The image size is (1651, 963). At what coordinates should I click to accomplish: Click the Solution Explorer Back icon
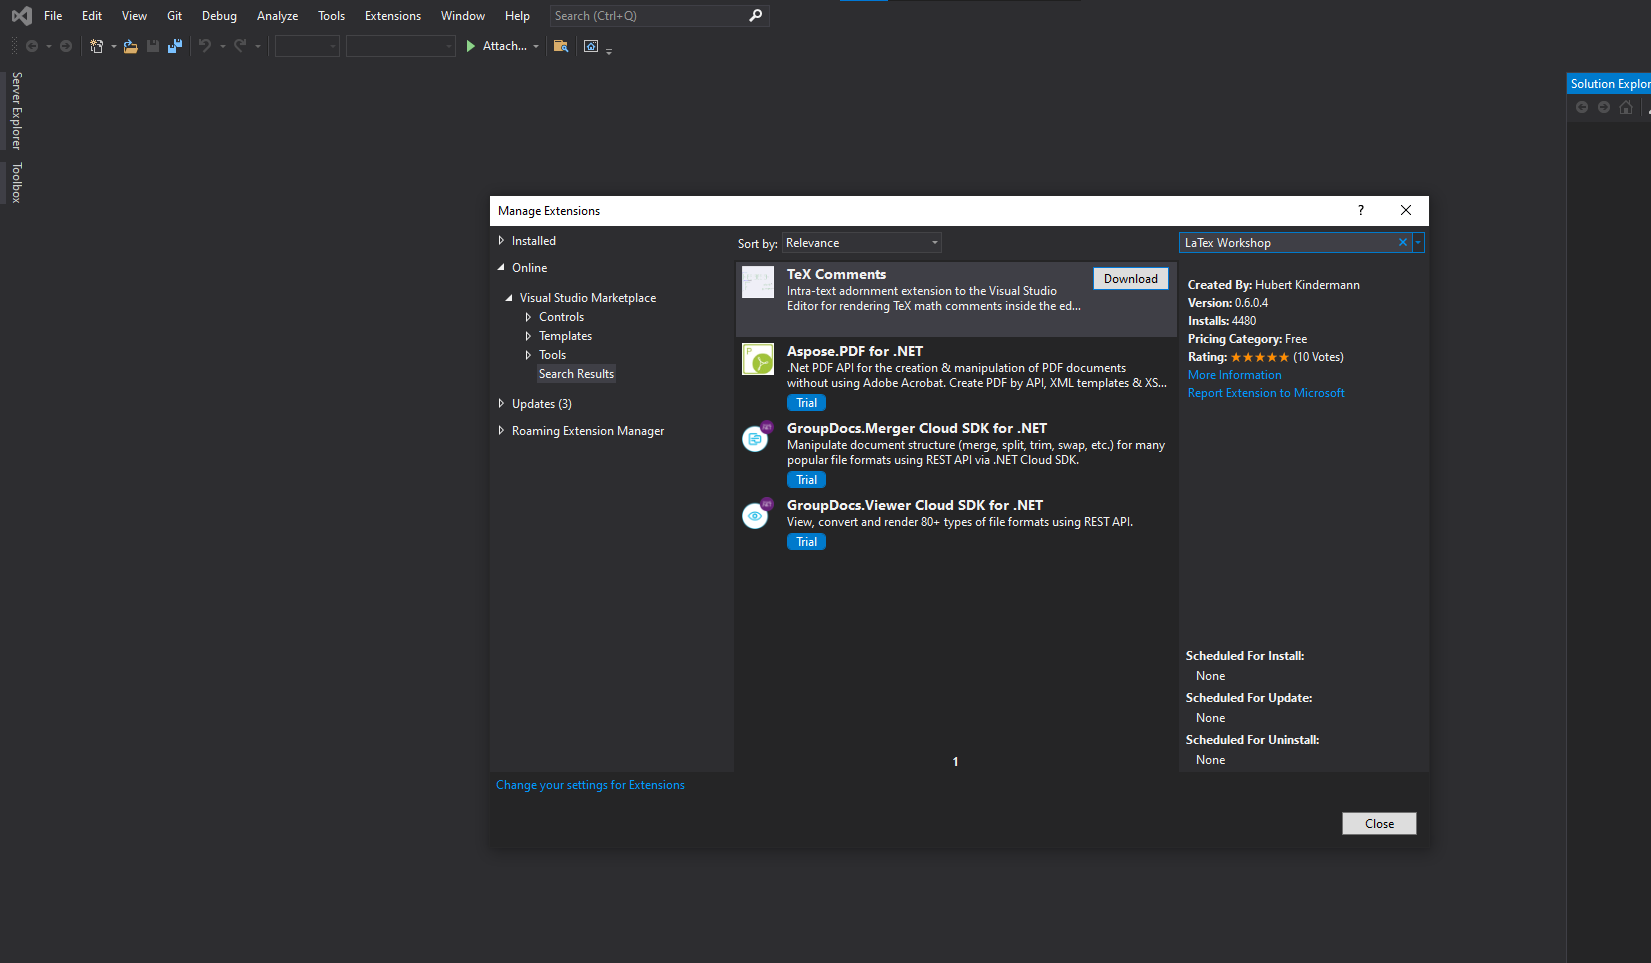1582,107
